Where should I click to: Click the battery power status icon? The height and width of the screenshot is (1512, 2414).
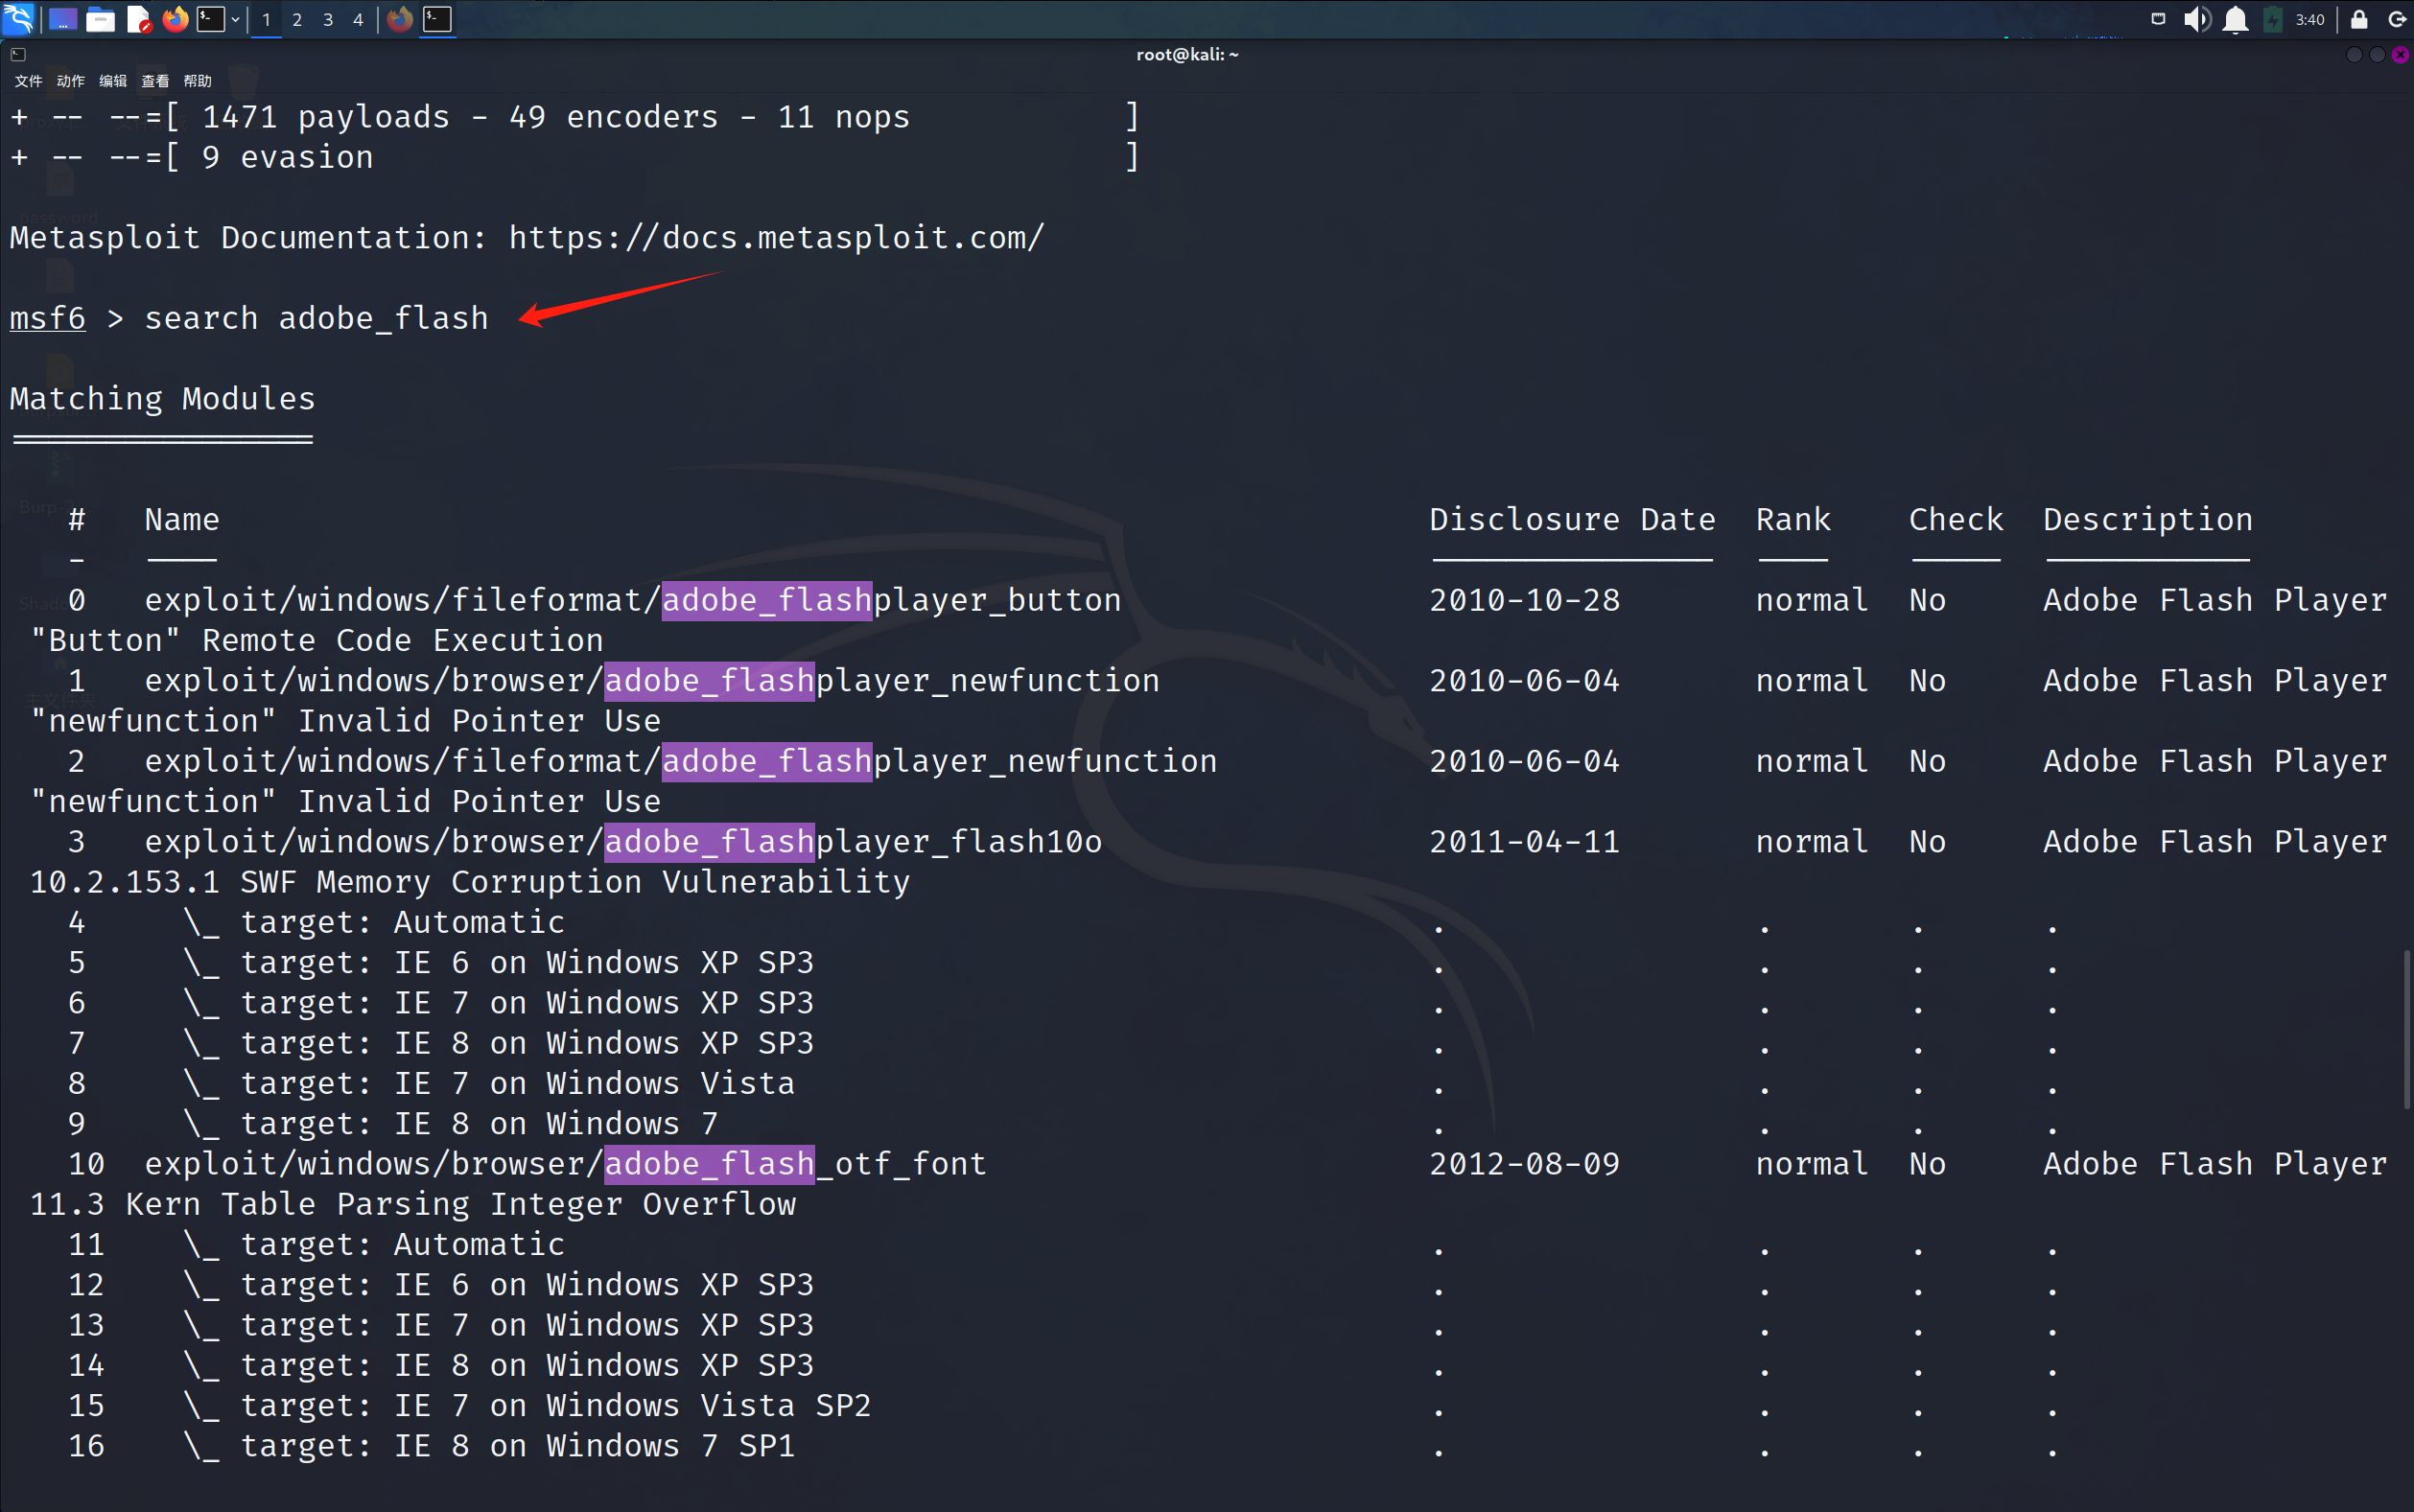coord(2272,19)
